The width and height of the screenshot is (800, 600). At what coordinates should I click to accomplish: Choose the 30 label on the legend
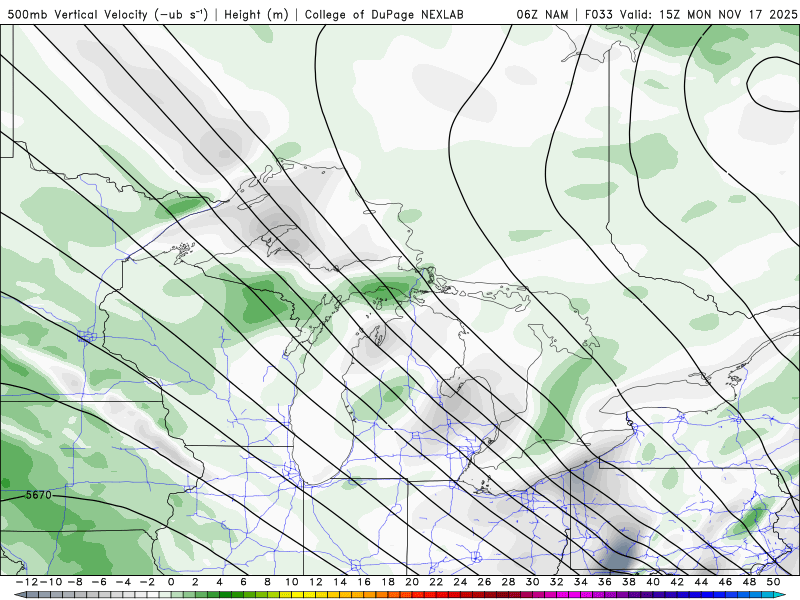tap(533, 582)
